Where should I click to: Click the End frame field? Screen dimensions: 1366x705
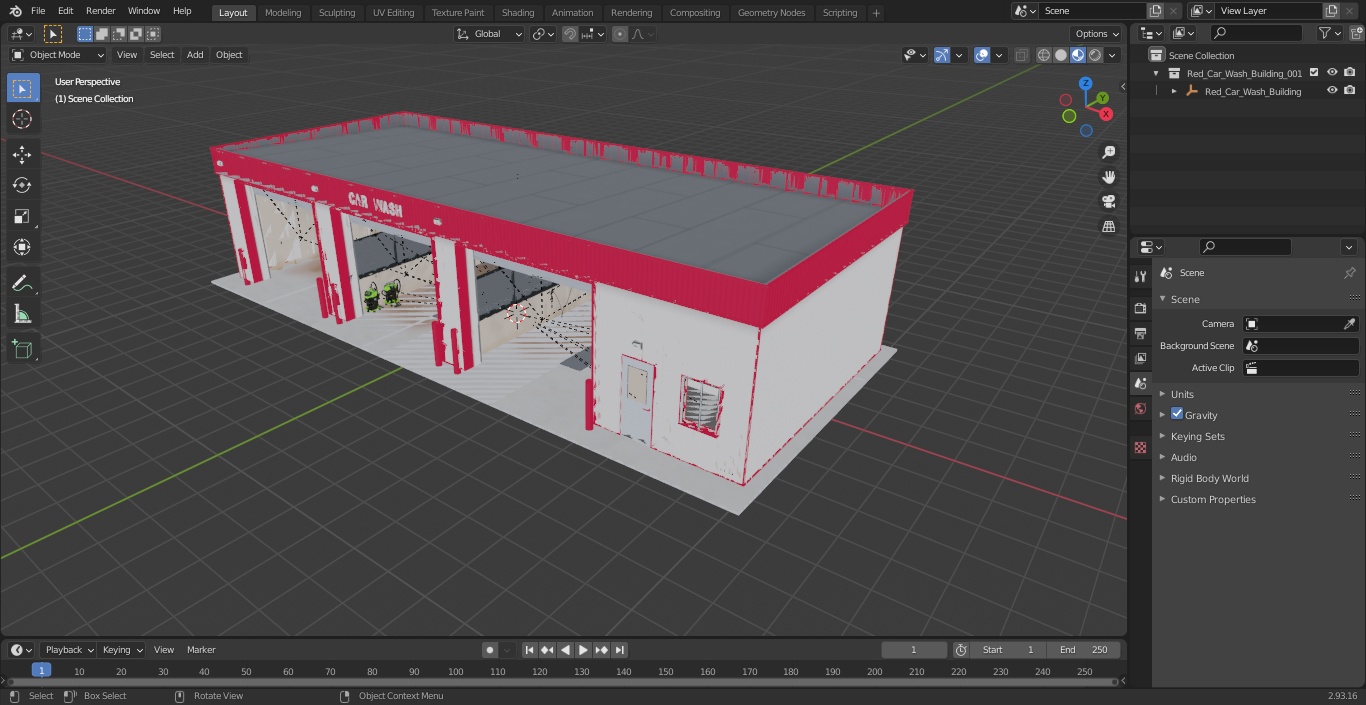tap(1084, 650)
